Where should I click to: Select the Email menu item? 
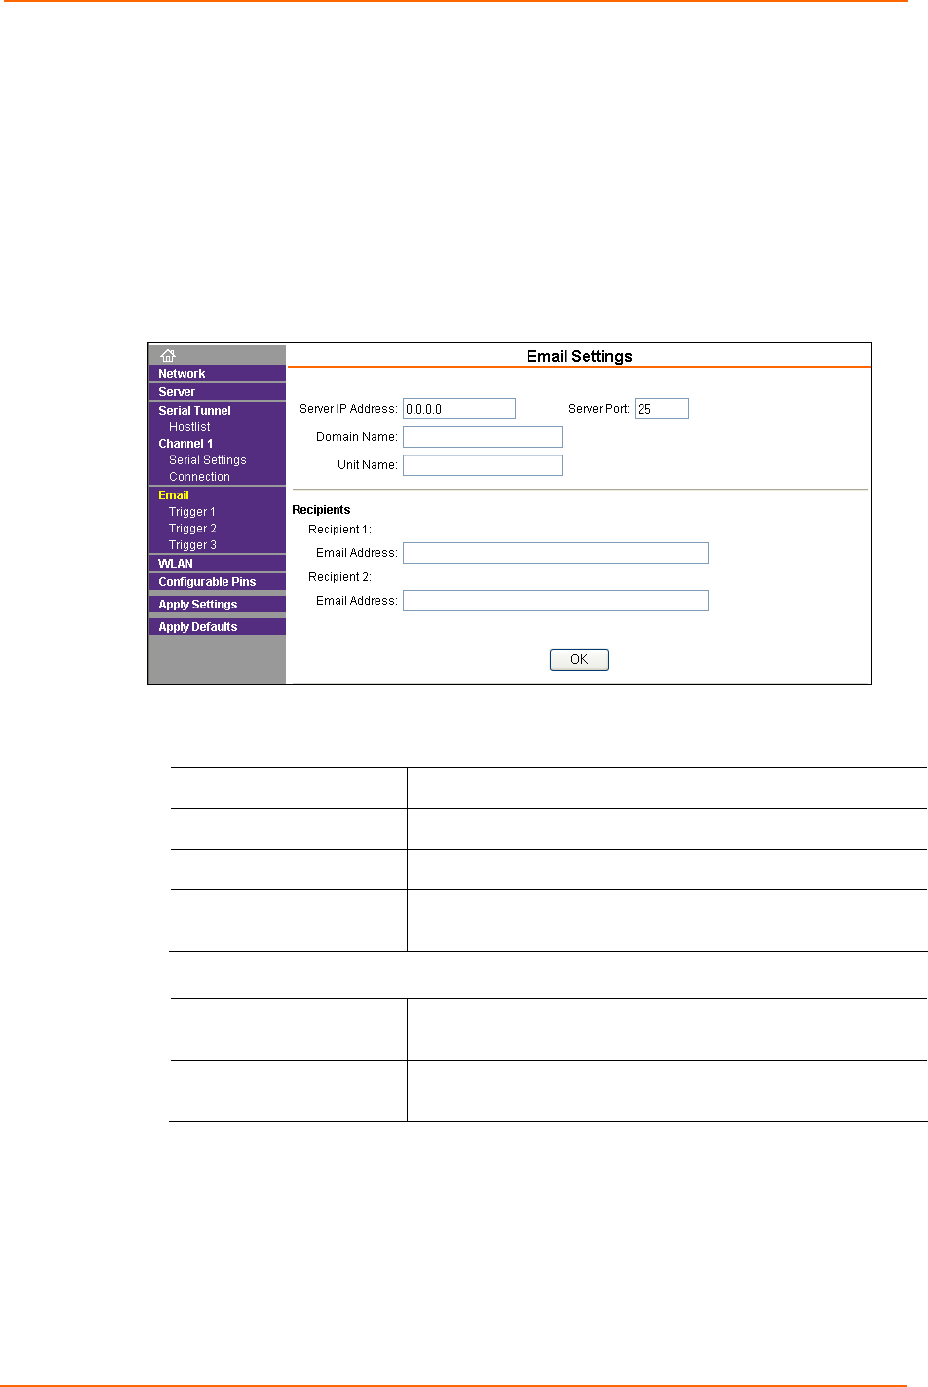(173, 495)
